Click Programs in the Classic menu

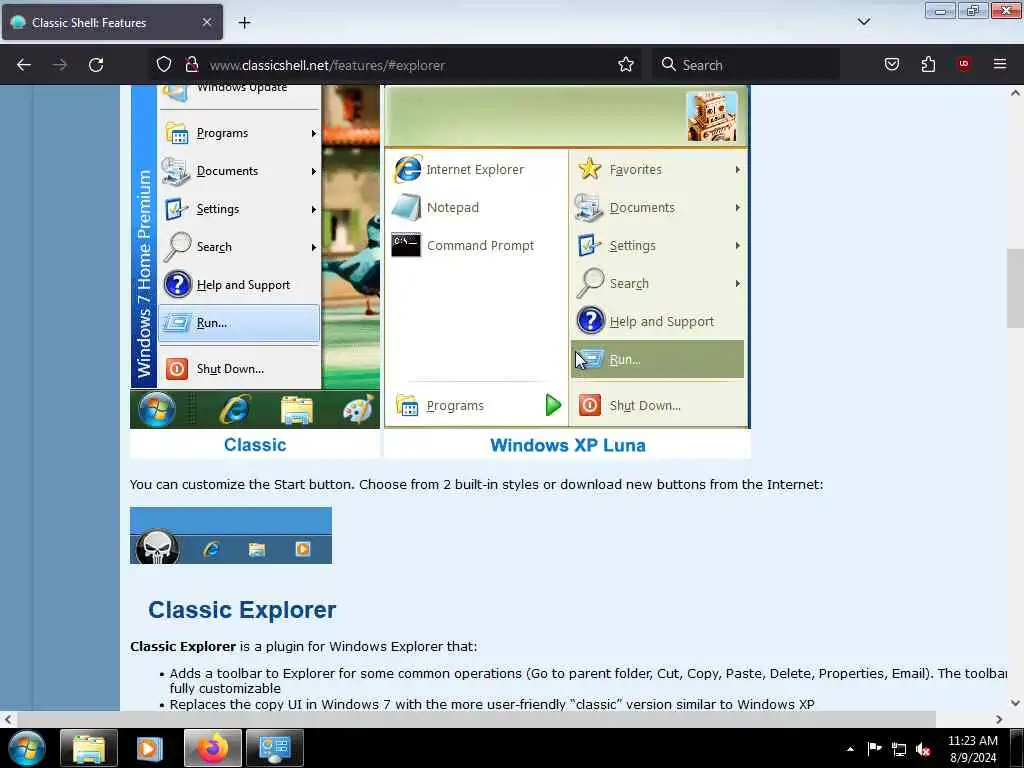click(x=238, y=133)
